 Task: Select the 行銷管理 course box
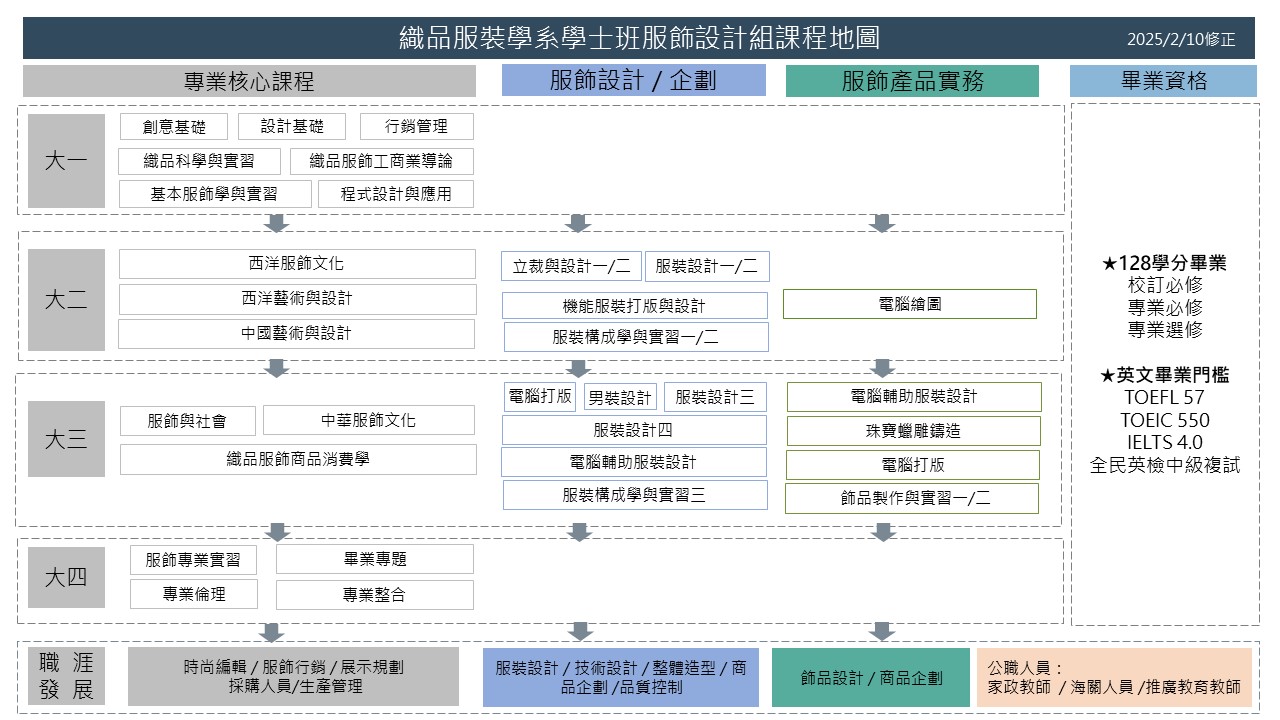click(x=416, y=127)
